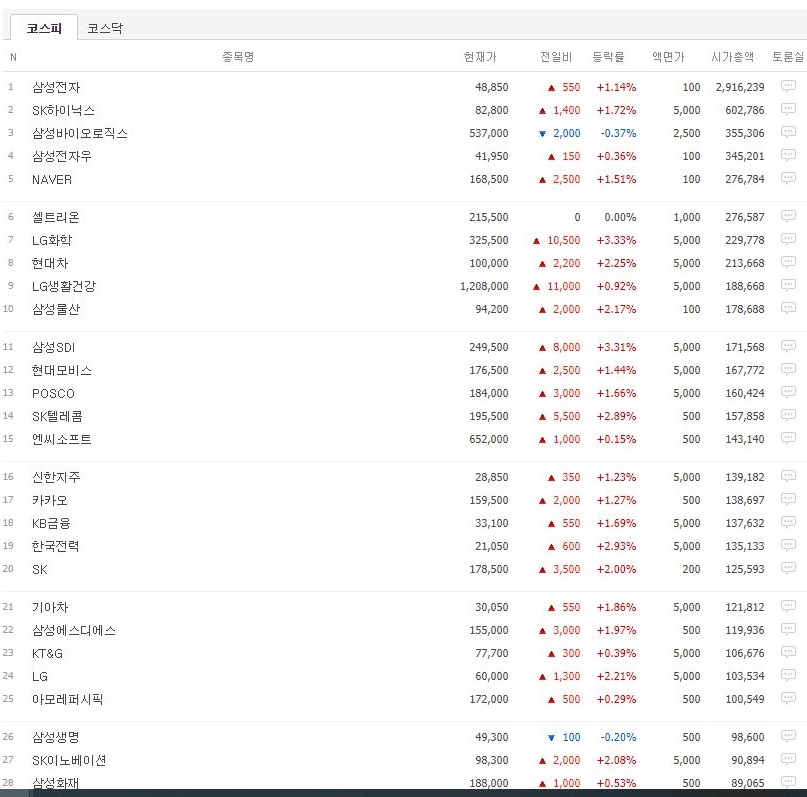Open discussion room icon for 삼성SDI
The width and height of the screenshot is (807, 797).
tap(788, 346)
